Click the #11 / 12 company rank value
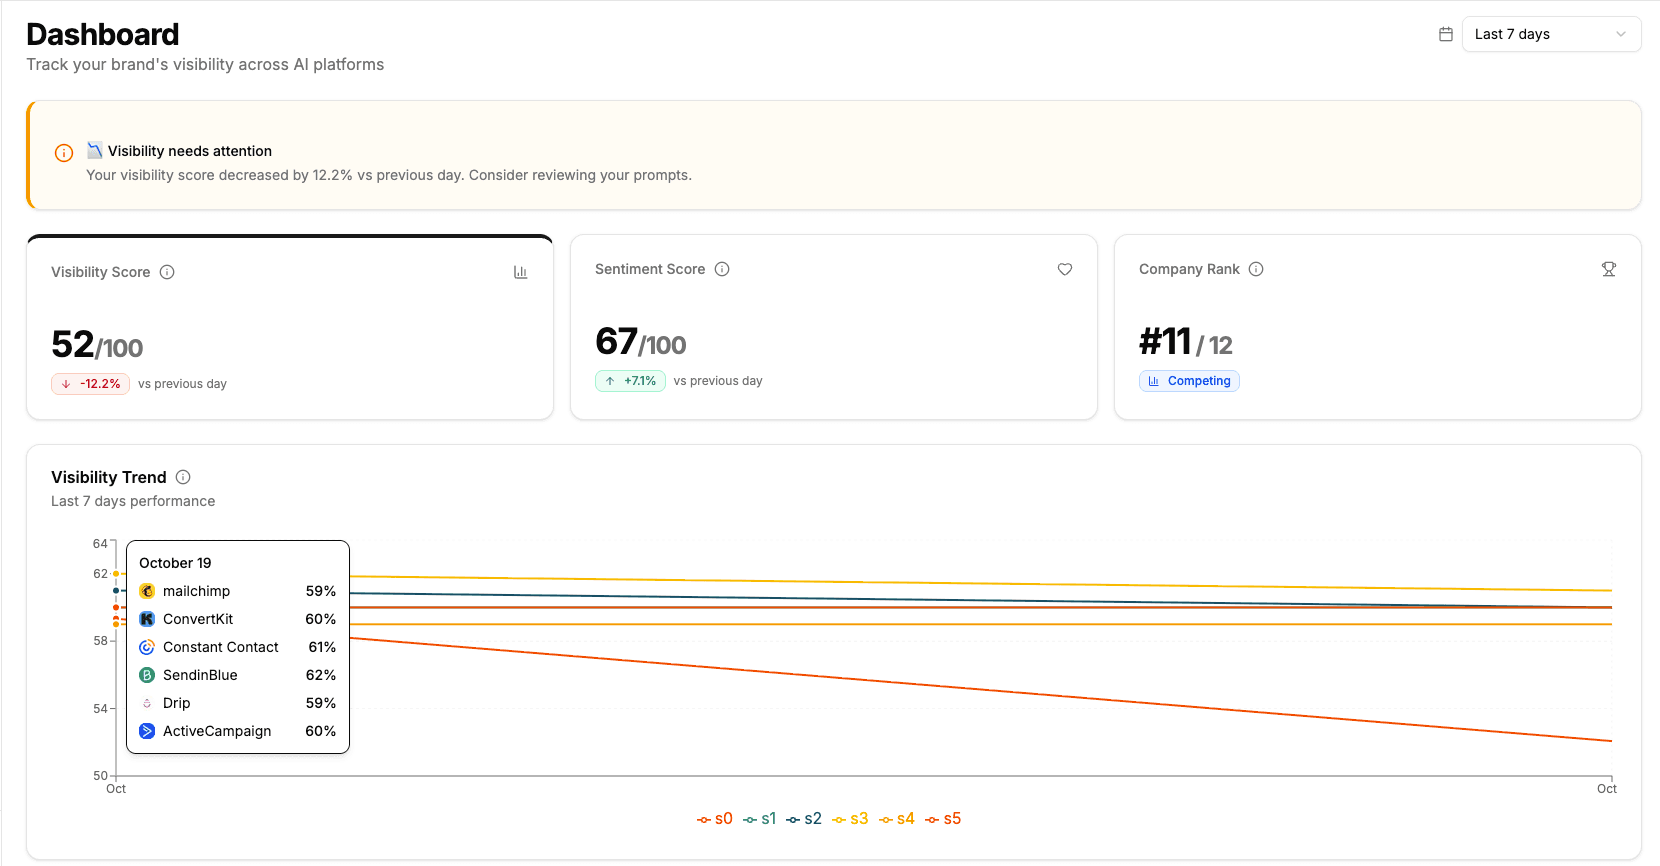Image resolution: width=1660 pixels, height=866 pixels. [x=1186, y=342]
